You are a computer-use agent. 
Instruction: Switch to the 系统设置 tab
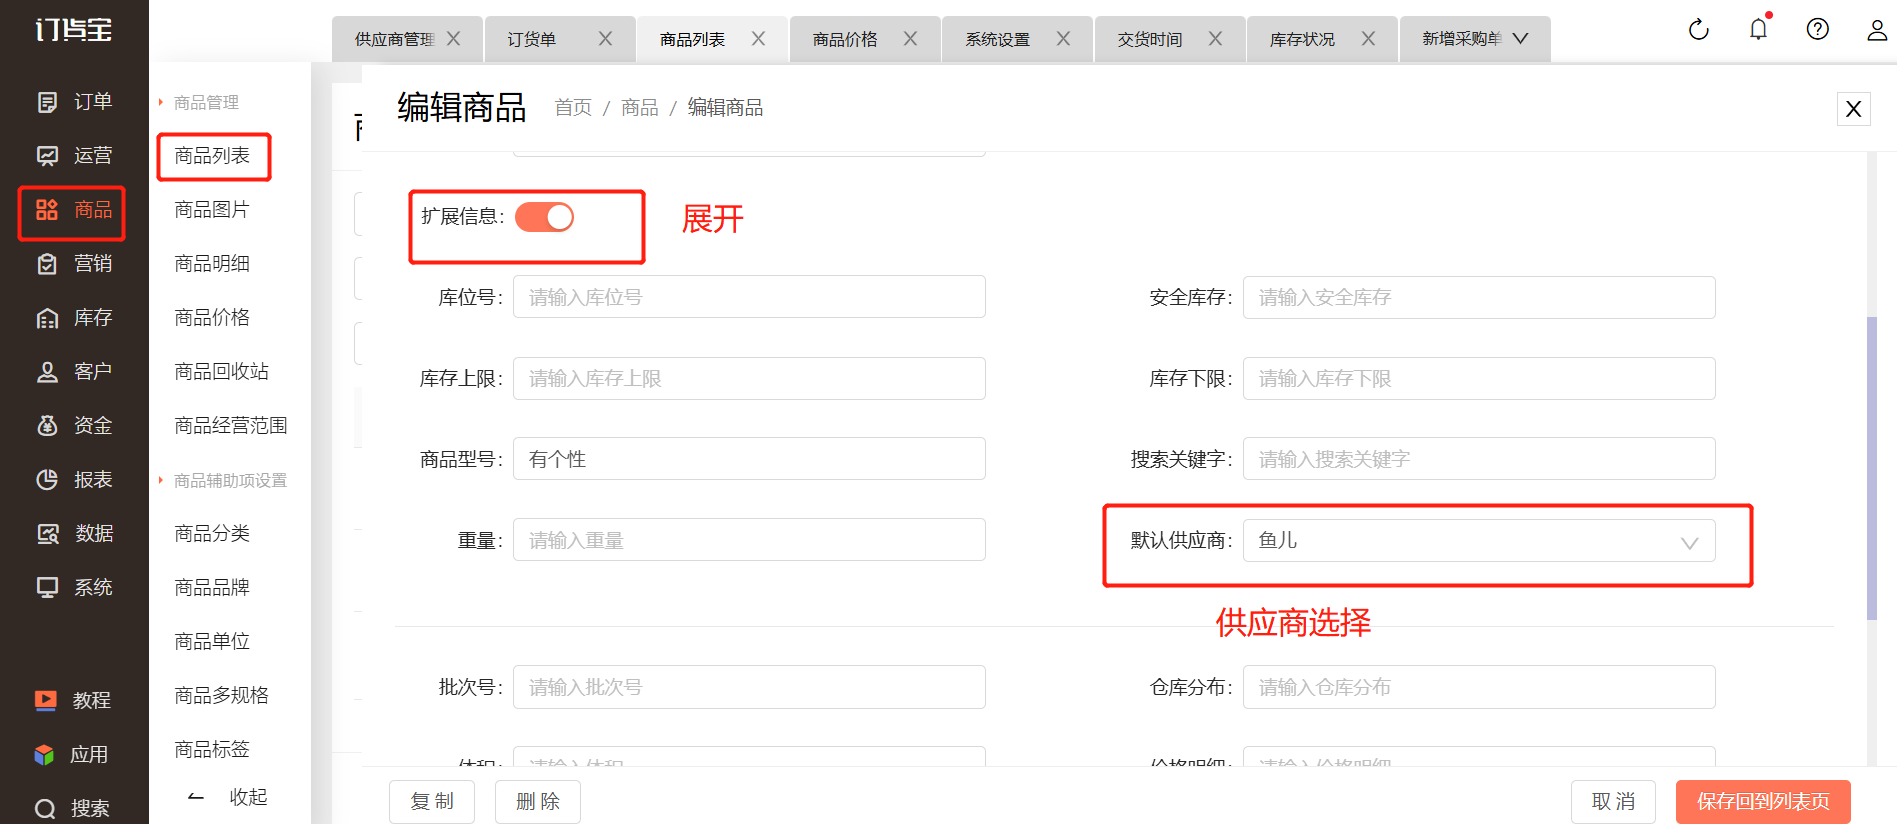(997, 39)
